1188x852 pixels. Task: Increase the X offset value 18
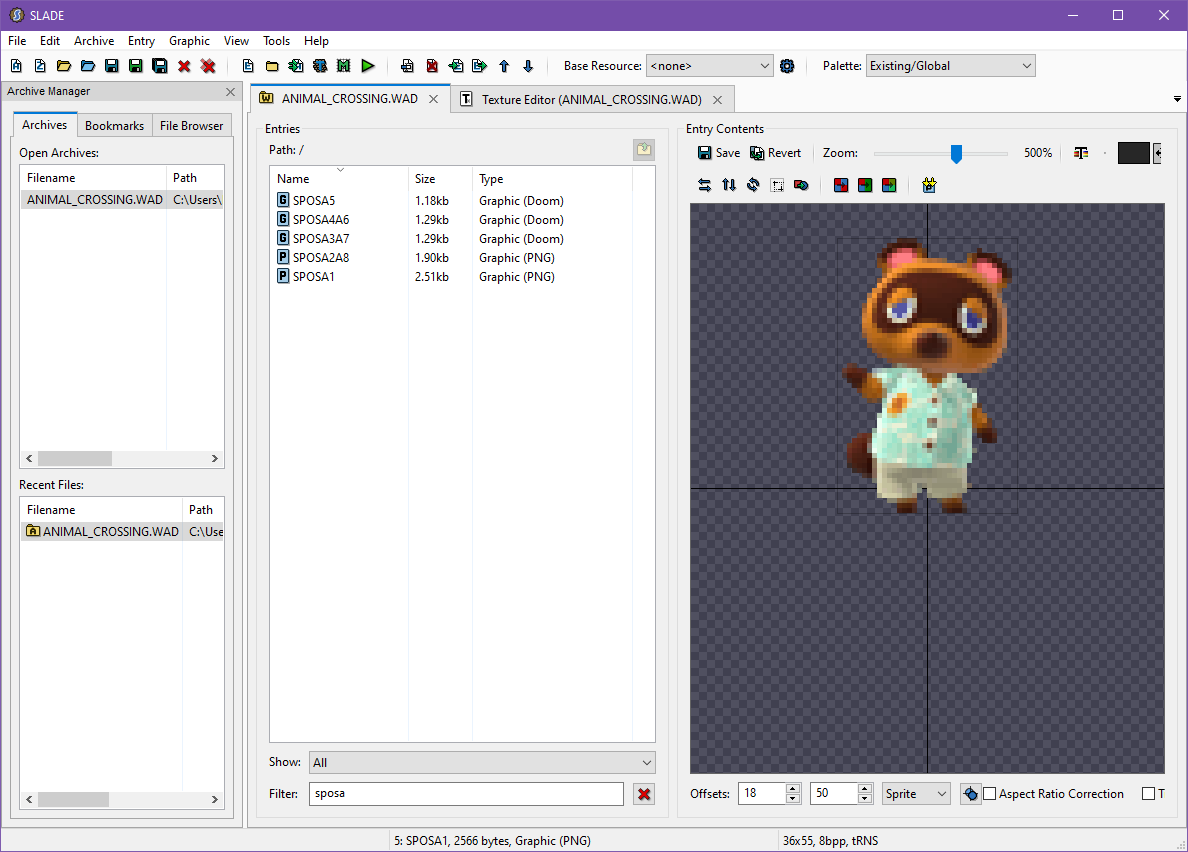793,788
